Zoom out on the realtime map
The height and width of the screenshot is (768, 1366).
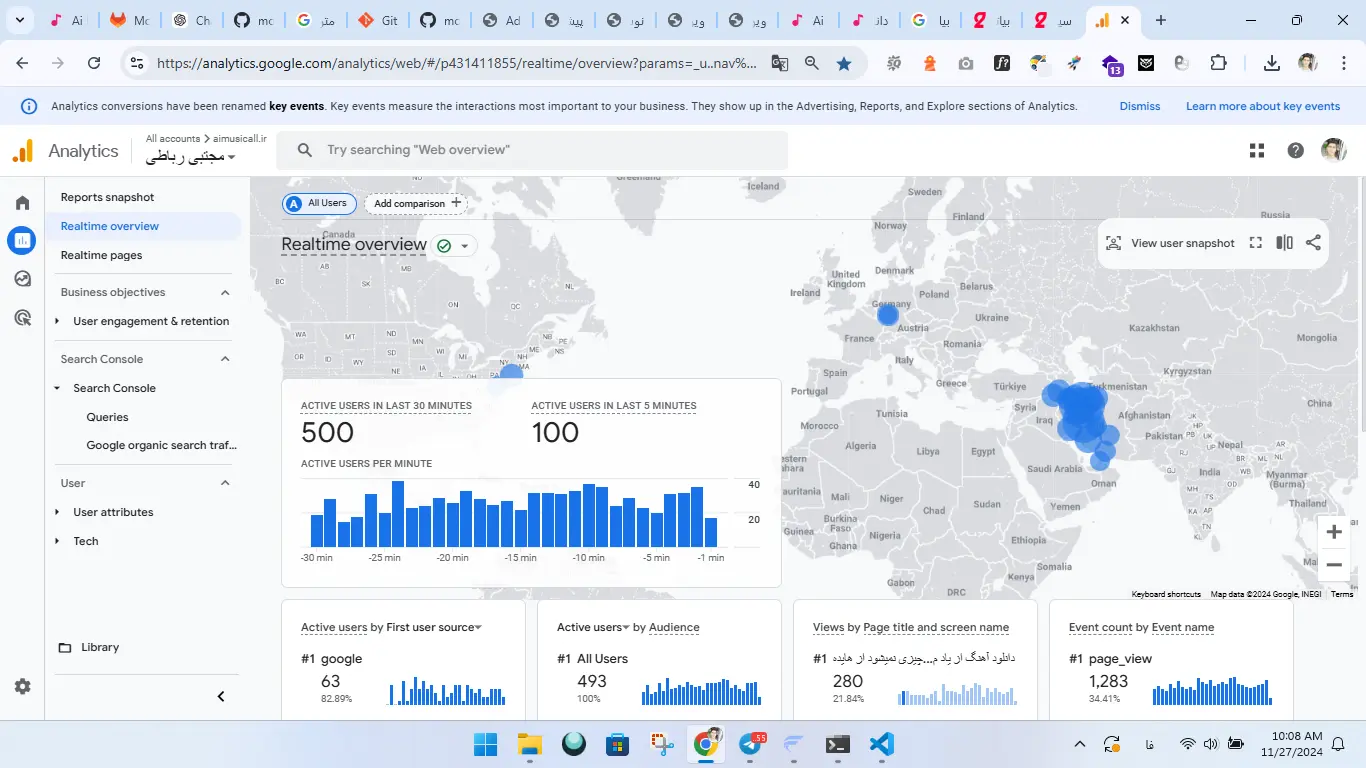pyautogui.click(x=1334, y=565)
